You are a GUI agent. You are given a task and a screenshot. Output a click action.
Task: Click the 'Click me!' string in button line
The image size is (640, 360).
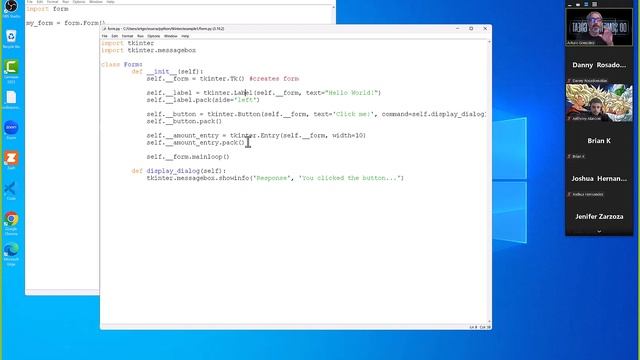(353, 114)
